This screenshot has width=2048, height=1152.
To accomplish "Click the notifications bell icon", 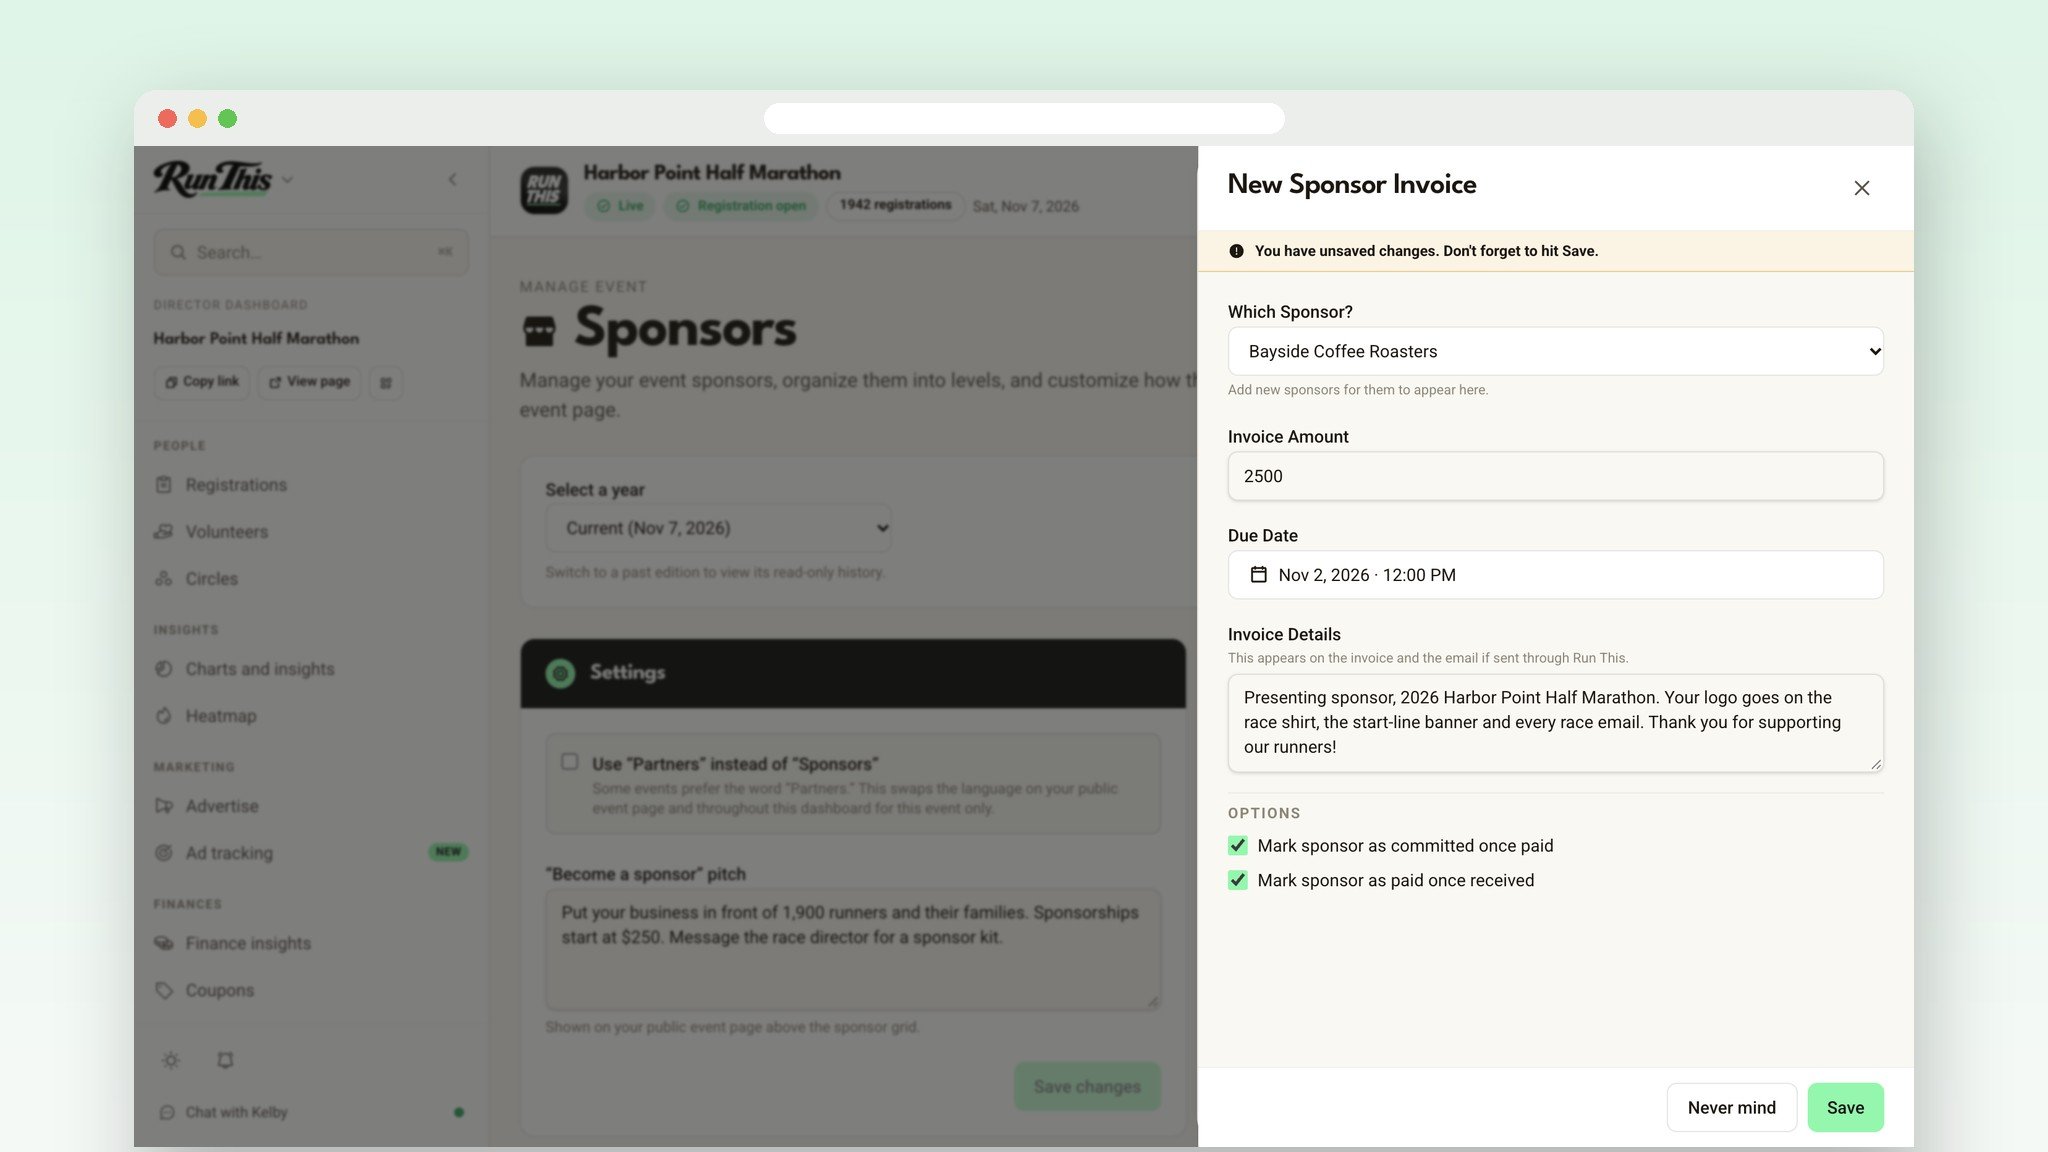I will click(x=225, y=1060).
